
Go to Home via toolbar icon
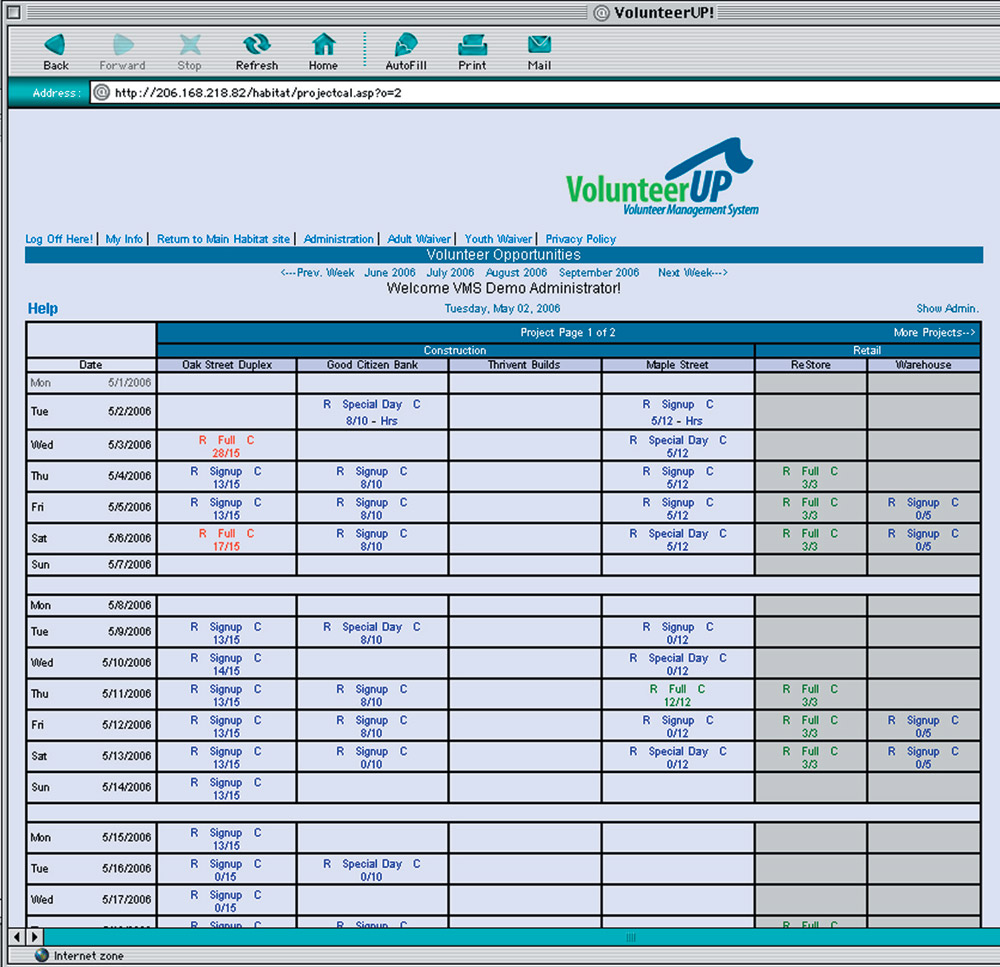tap(323, 45)
